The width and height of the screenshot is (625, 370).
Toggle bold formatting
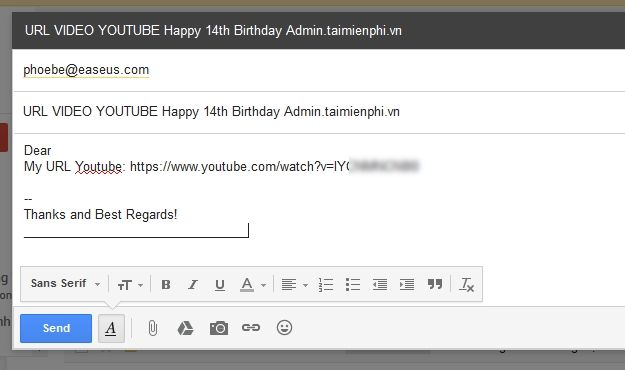(166, 285)
